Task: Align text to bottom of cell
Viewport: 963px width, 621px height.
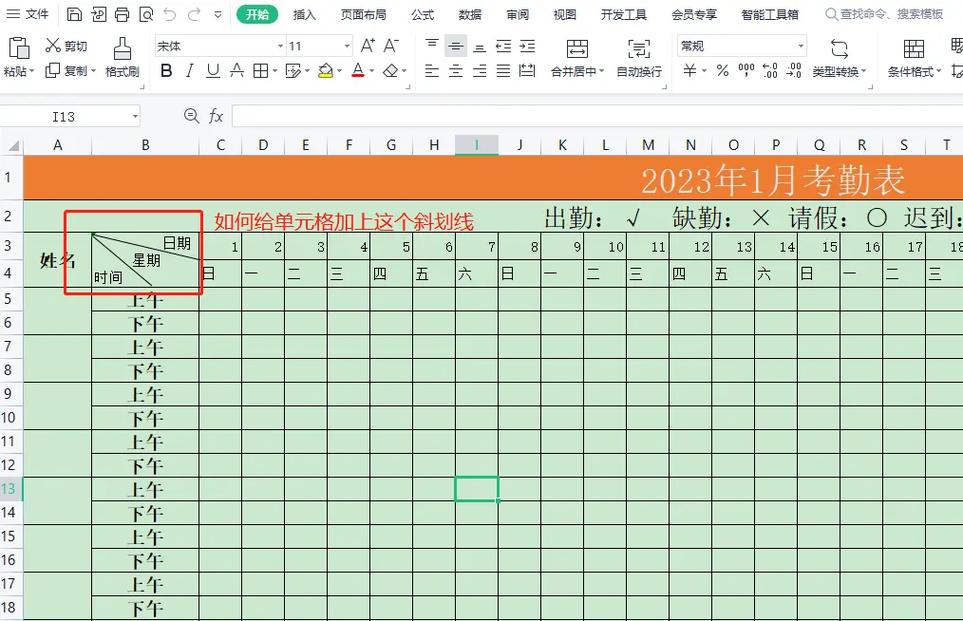Action: tap(480, 46)
